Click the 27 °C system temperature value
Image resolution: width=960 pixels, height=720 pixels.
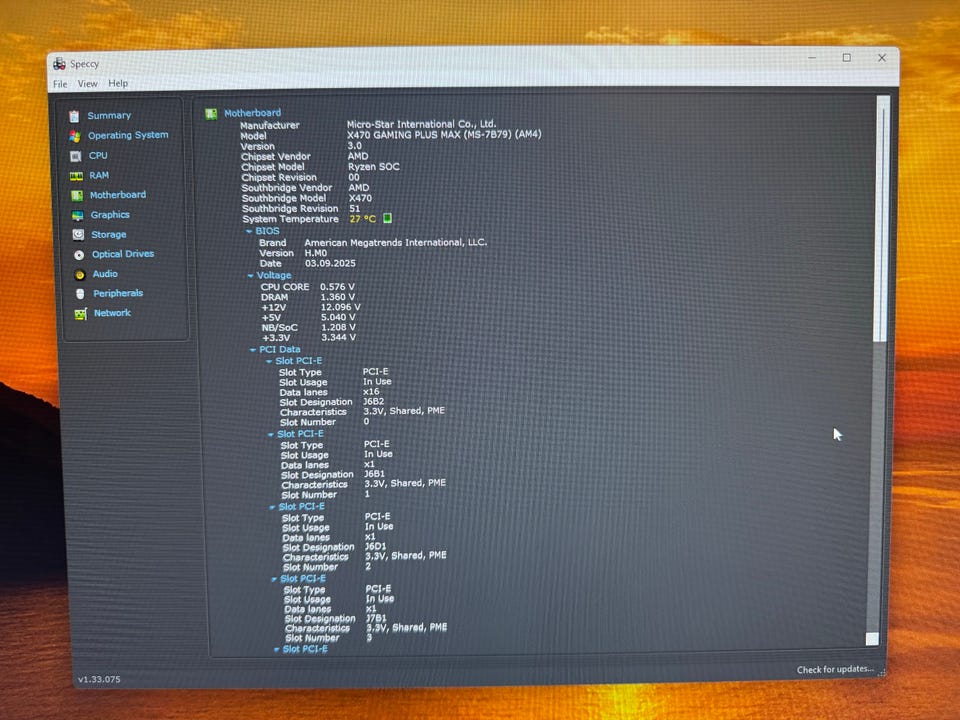362,219
